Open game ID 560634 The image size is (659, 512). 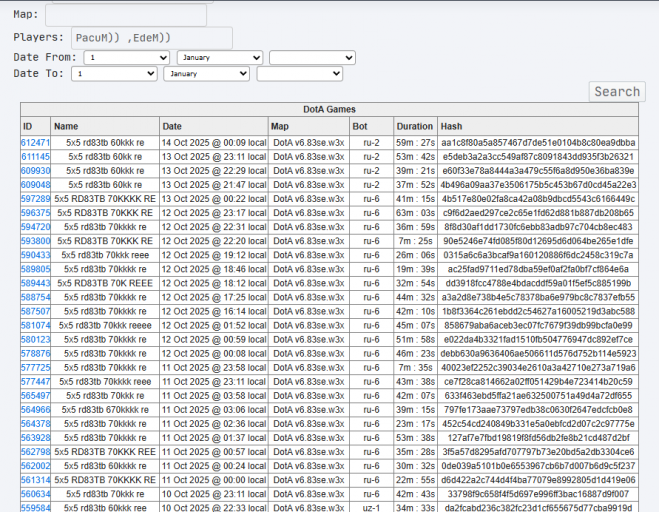pos(35,494)
